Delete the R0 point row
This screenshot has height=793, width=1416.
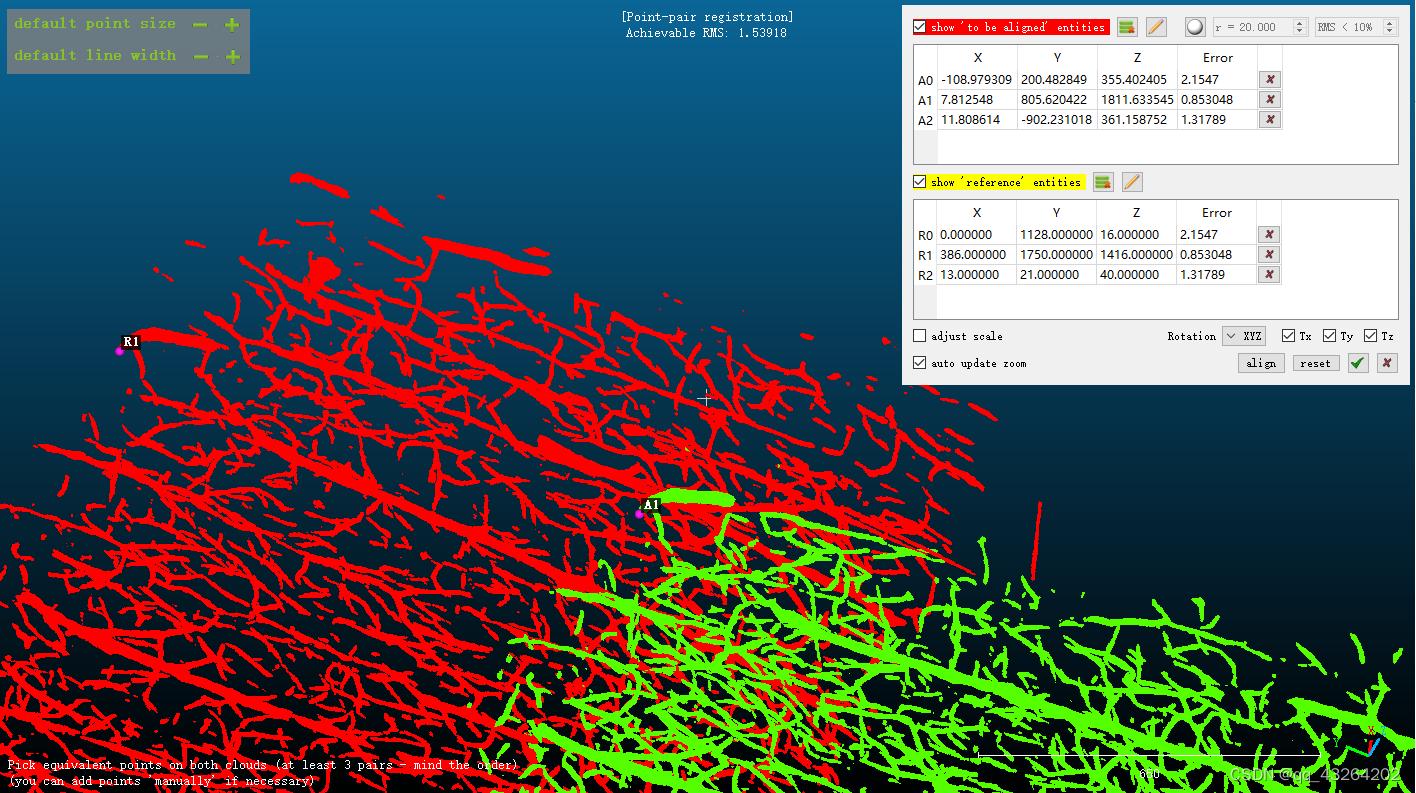tap(1269, 234)
